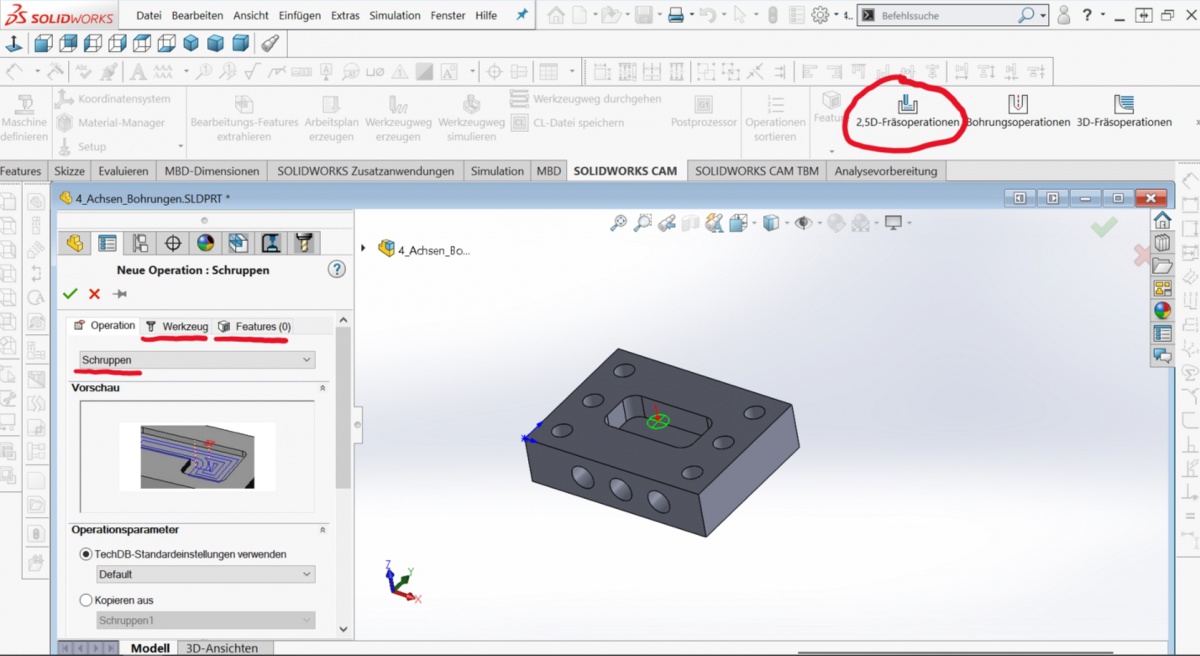Switch to the Werkzeug tab
Image resolution: width=1200 pixels, height=656 pixels.
click(x=177, y=326)
